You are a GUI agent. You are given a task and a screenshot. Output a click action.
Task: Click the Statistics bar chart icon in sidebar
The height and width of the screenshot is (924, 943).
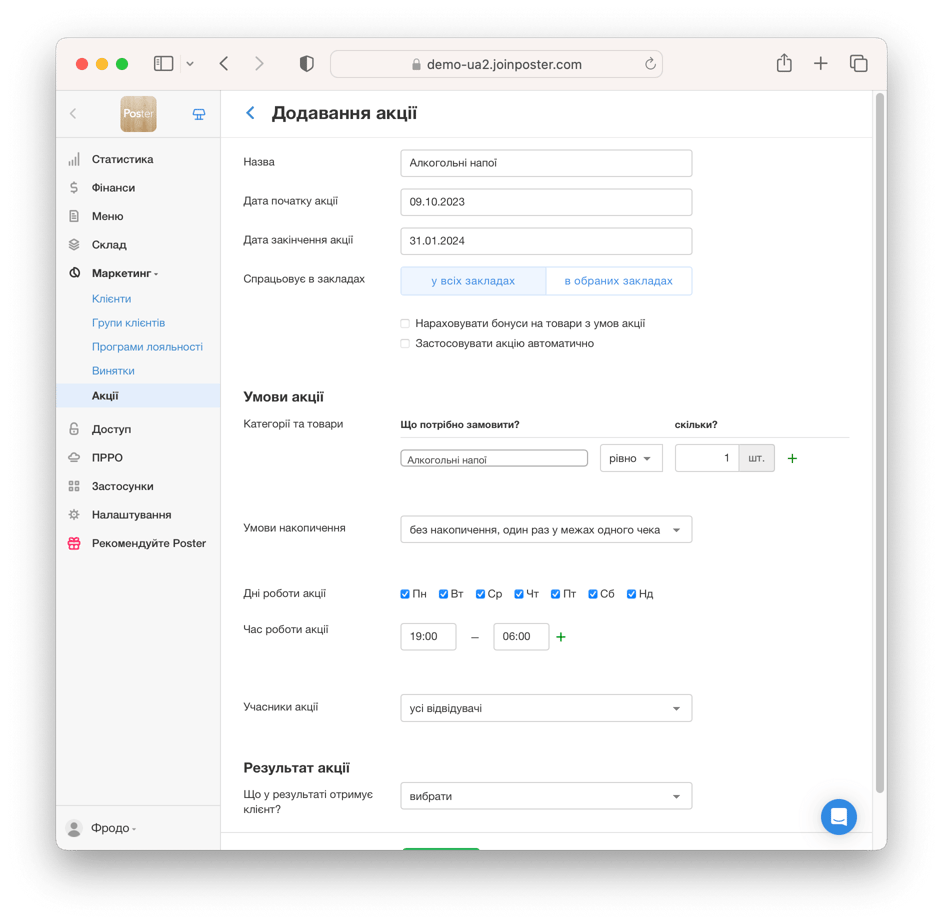(x=74, y=160)
